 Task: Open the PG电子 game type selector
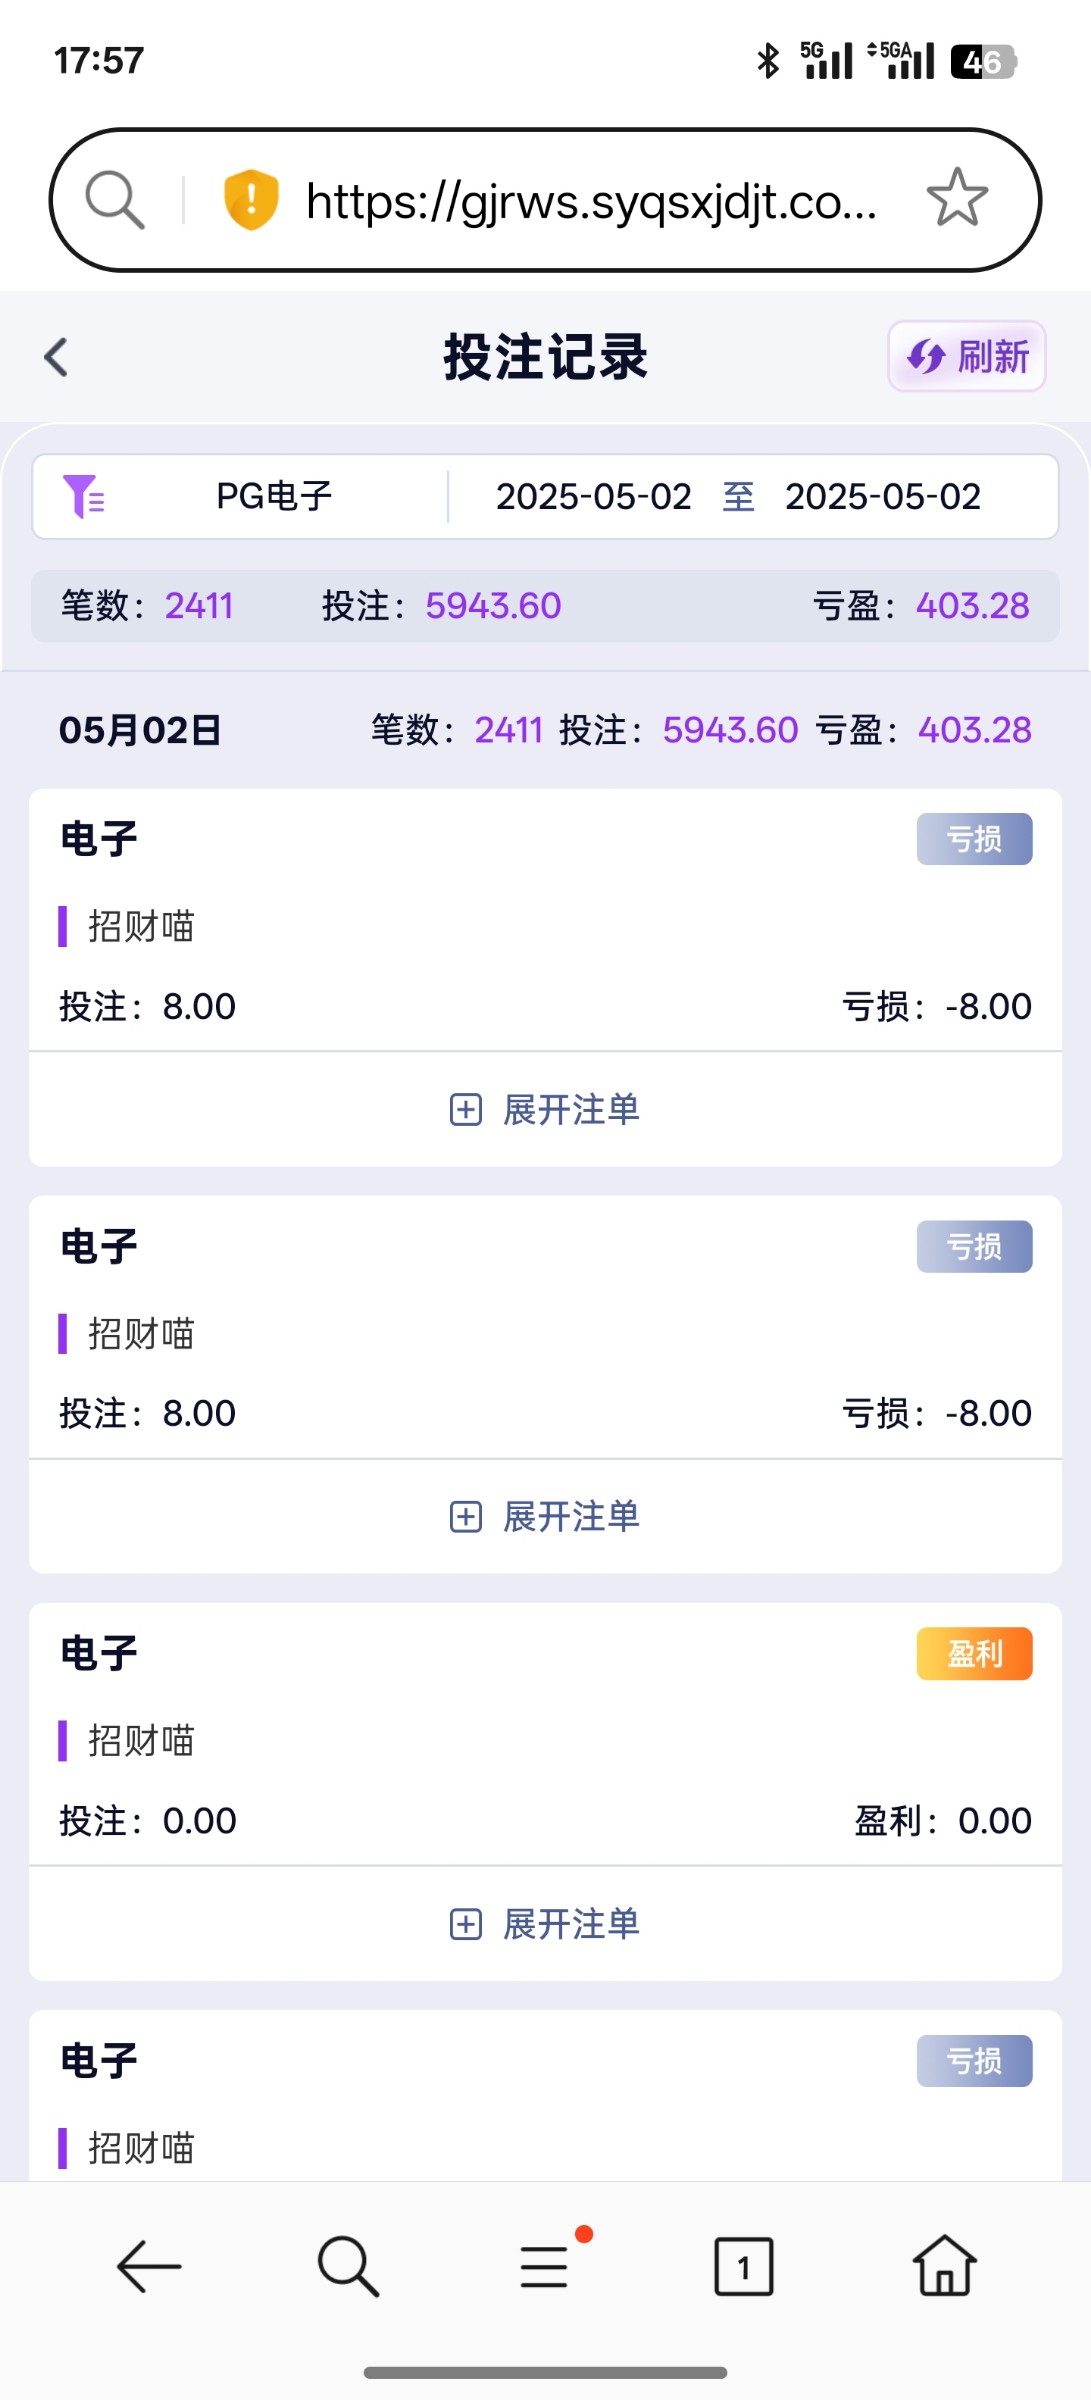click(274, 496)
